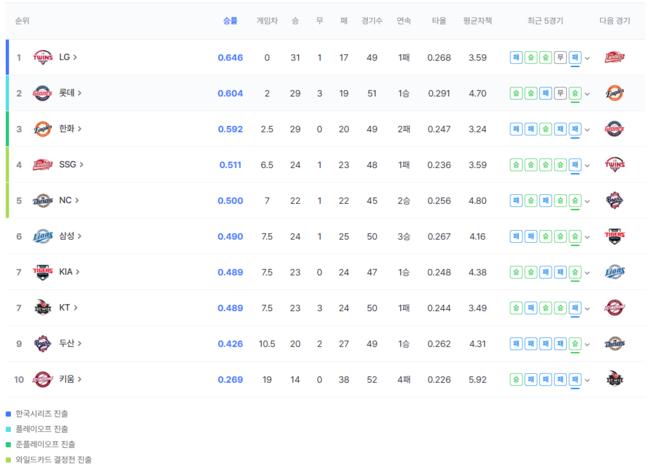Image resolution: width=650 pixels, height=469 pixels.
Task: Open the KIA team page link
Action: coord(69,272)
